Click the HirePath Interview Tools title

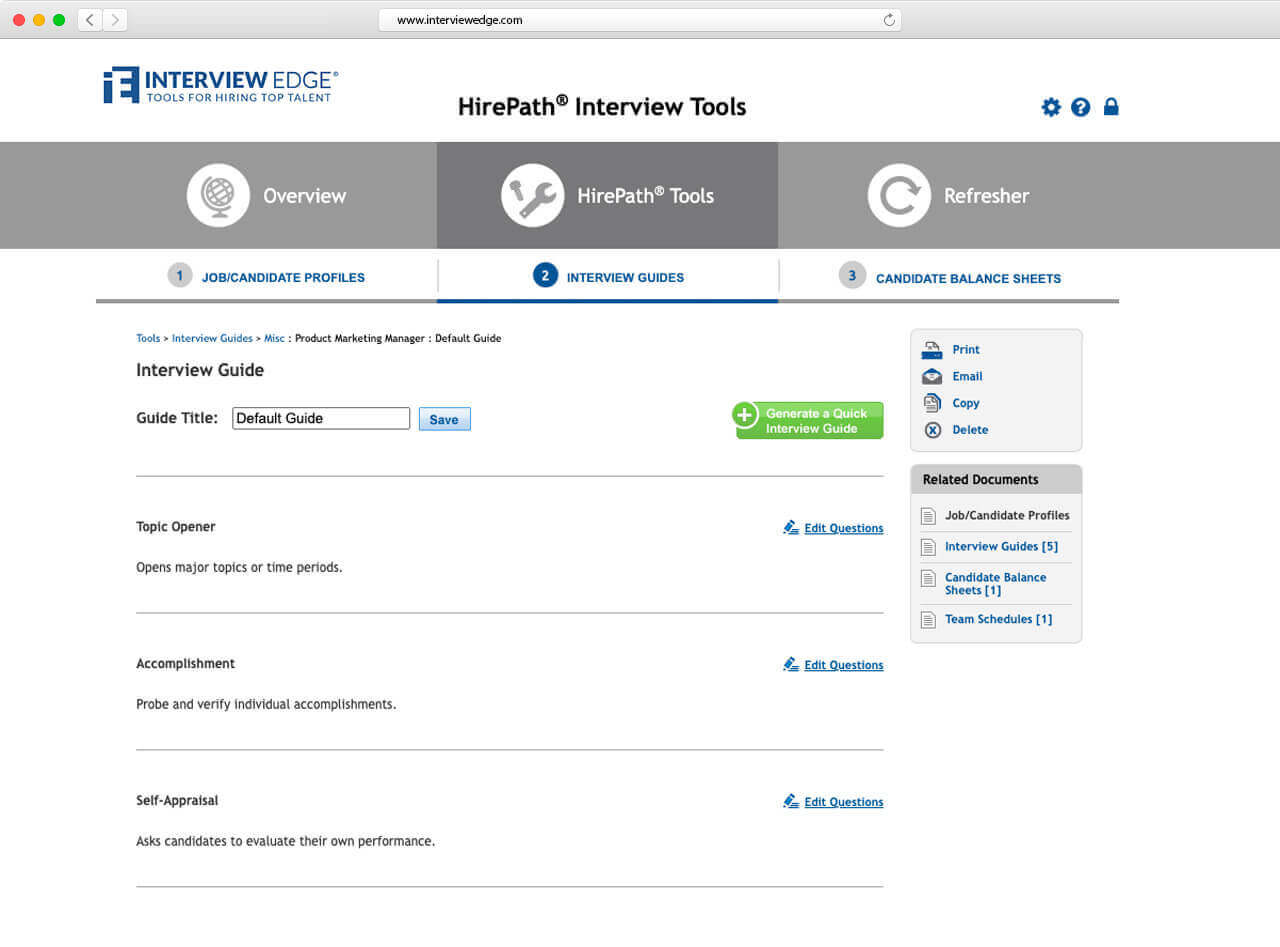(602, 106)
